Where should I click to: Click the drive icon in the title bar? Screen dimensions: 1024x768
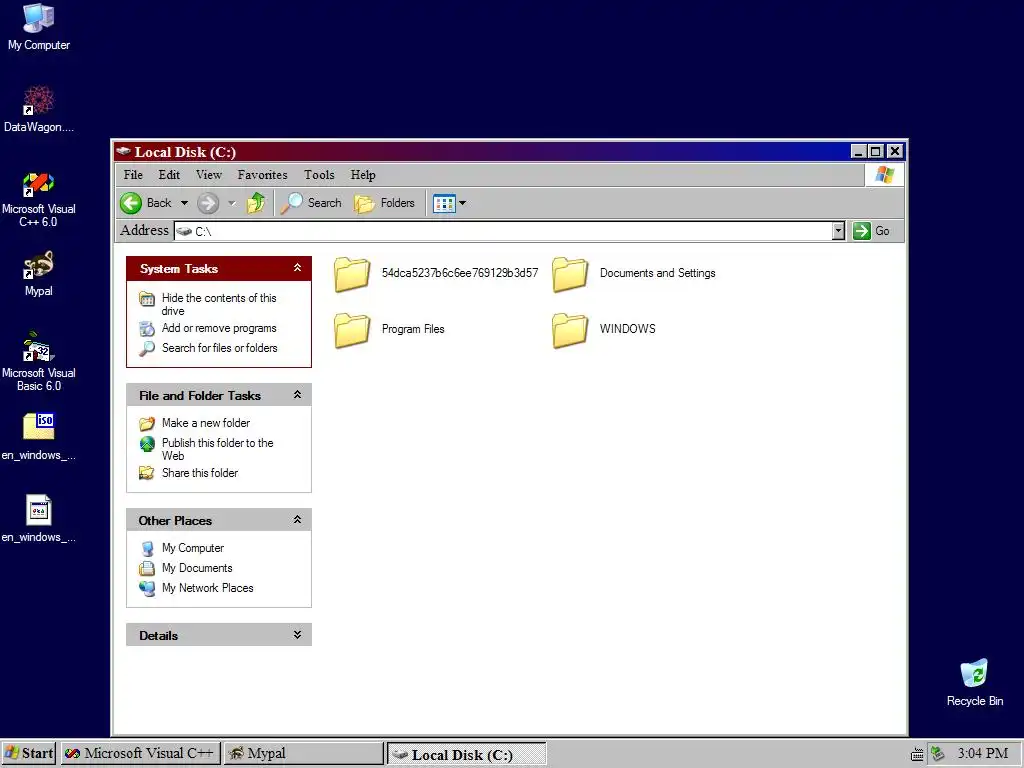[123, 152]
